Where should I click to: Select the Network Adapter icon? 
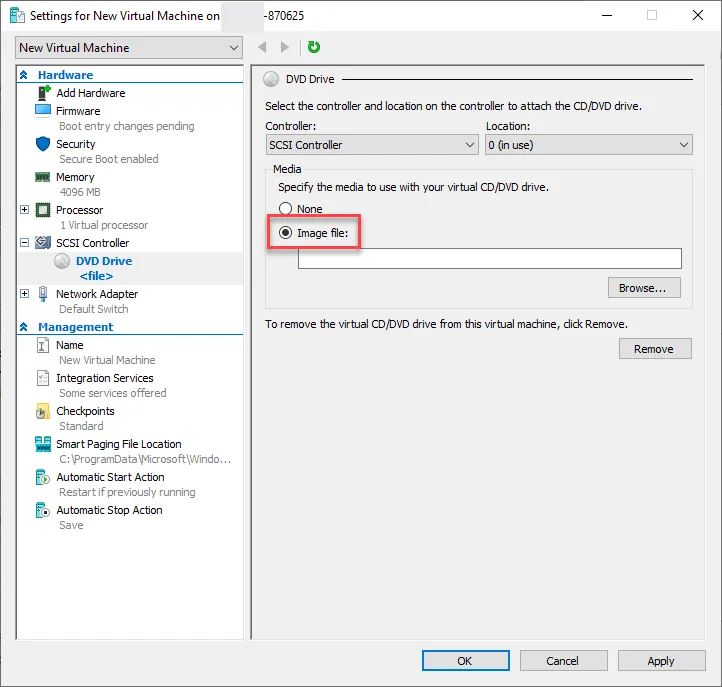pyautogui.click(x=43, y=294)
